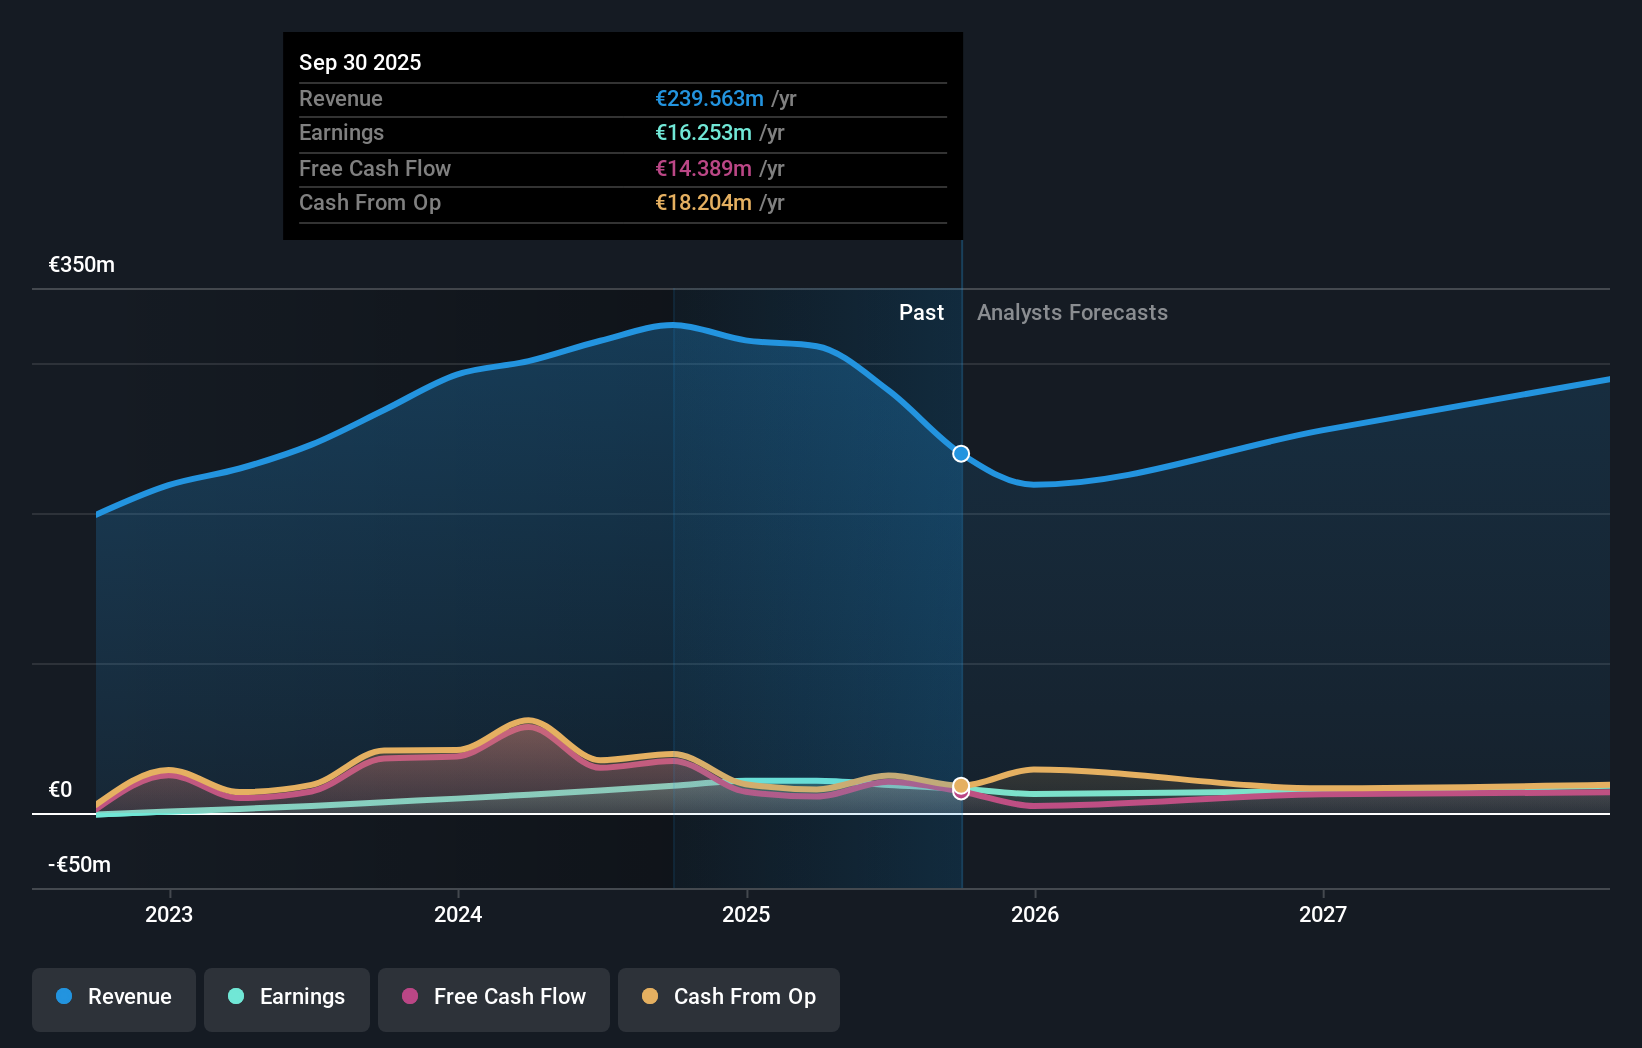The height and width of the screenshot is (1048, 1642).
Task: Select the blue Revenue marker on the chart
Action: click(x=960, y=454)
